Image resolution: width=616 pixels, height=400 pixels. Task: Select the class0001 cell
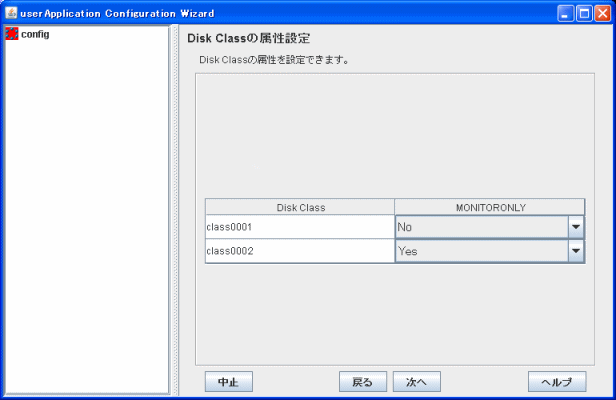tap(300, 227)
